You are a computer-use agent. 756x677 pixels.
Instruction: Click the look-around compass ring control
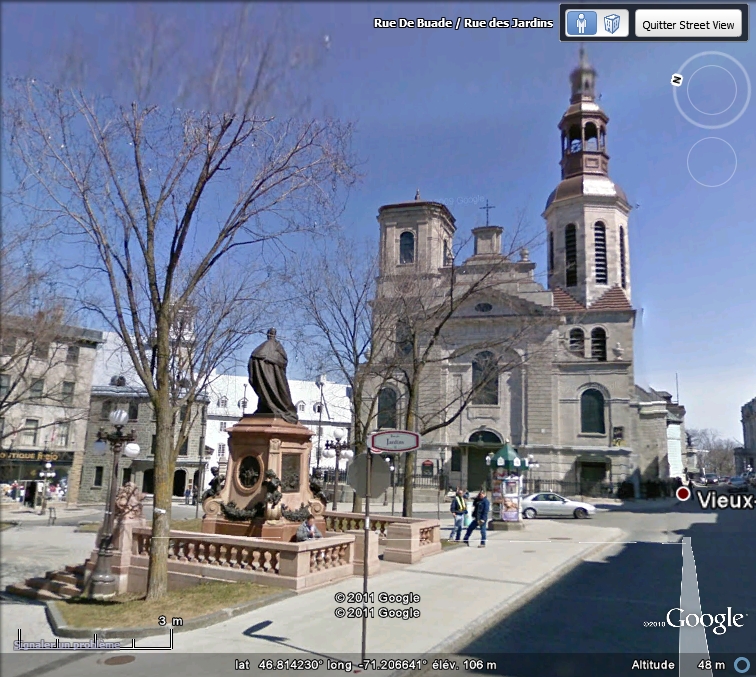711,90
